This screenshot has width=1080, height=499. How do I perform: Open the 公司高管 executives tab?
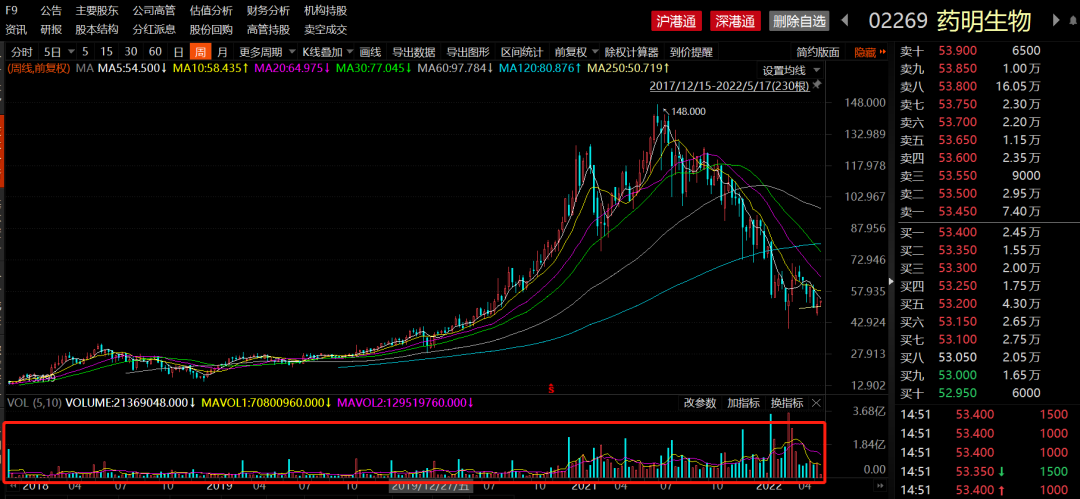click(x=154, y=10)
